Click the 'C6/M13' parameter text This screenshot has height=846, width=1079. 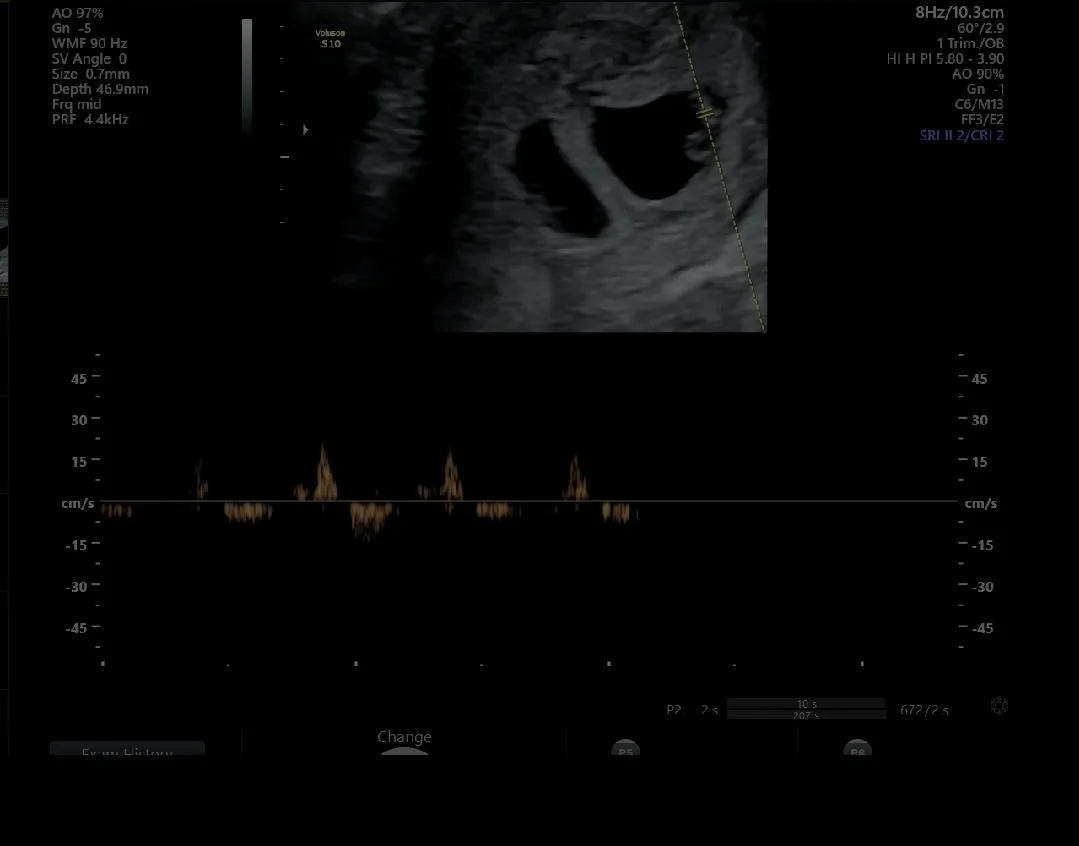979,104
